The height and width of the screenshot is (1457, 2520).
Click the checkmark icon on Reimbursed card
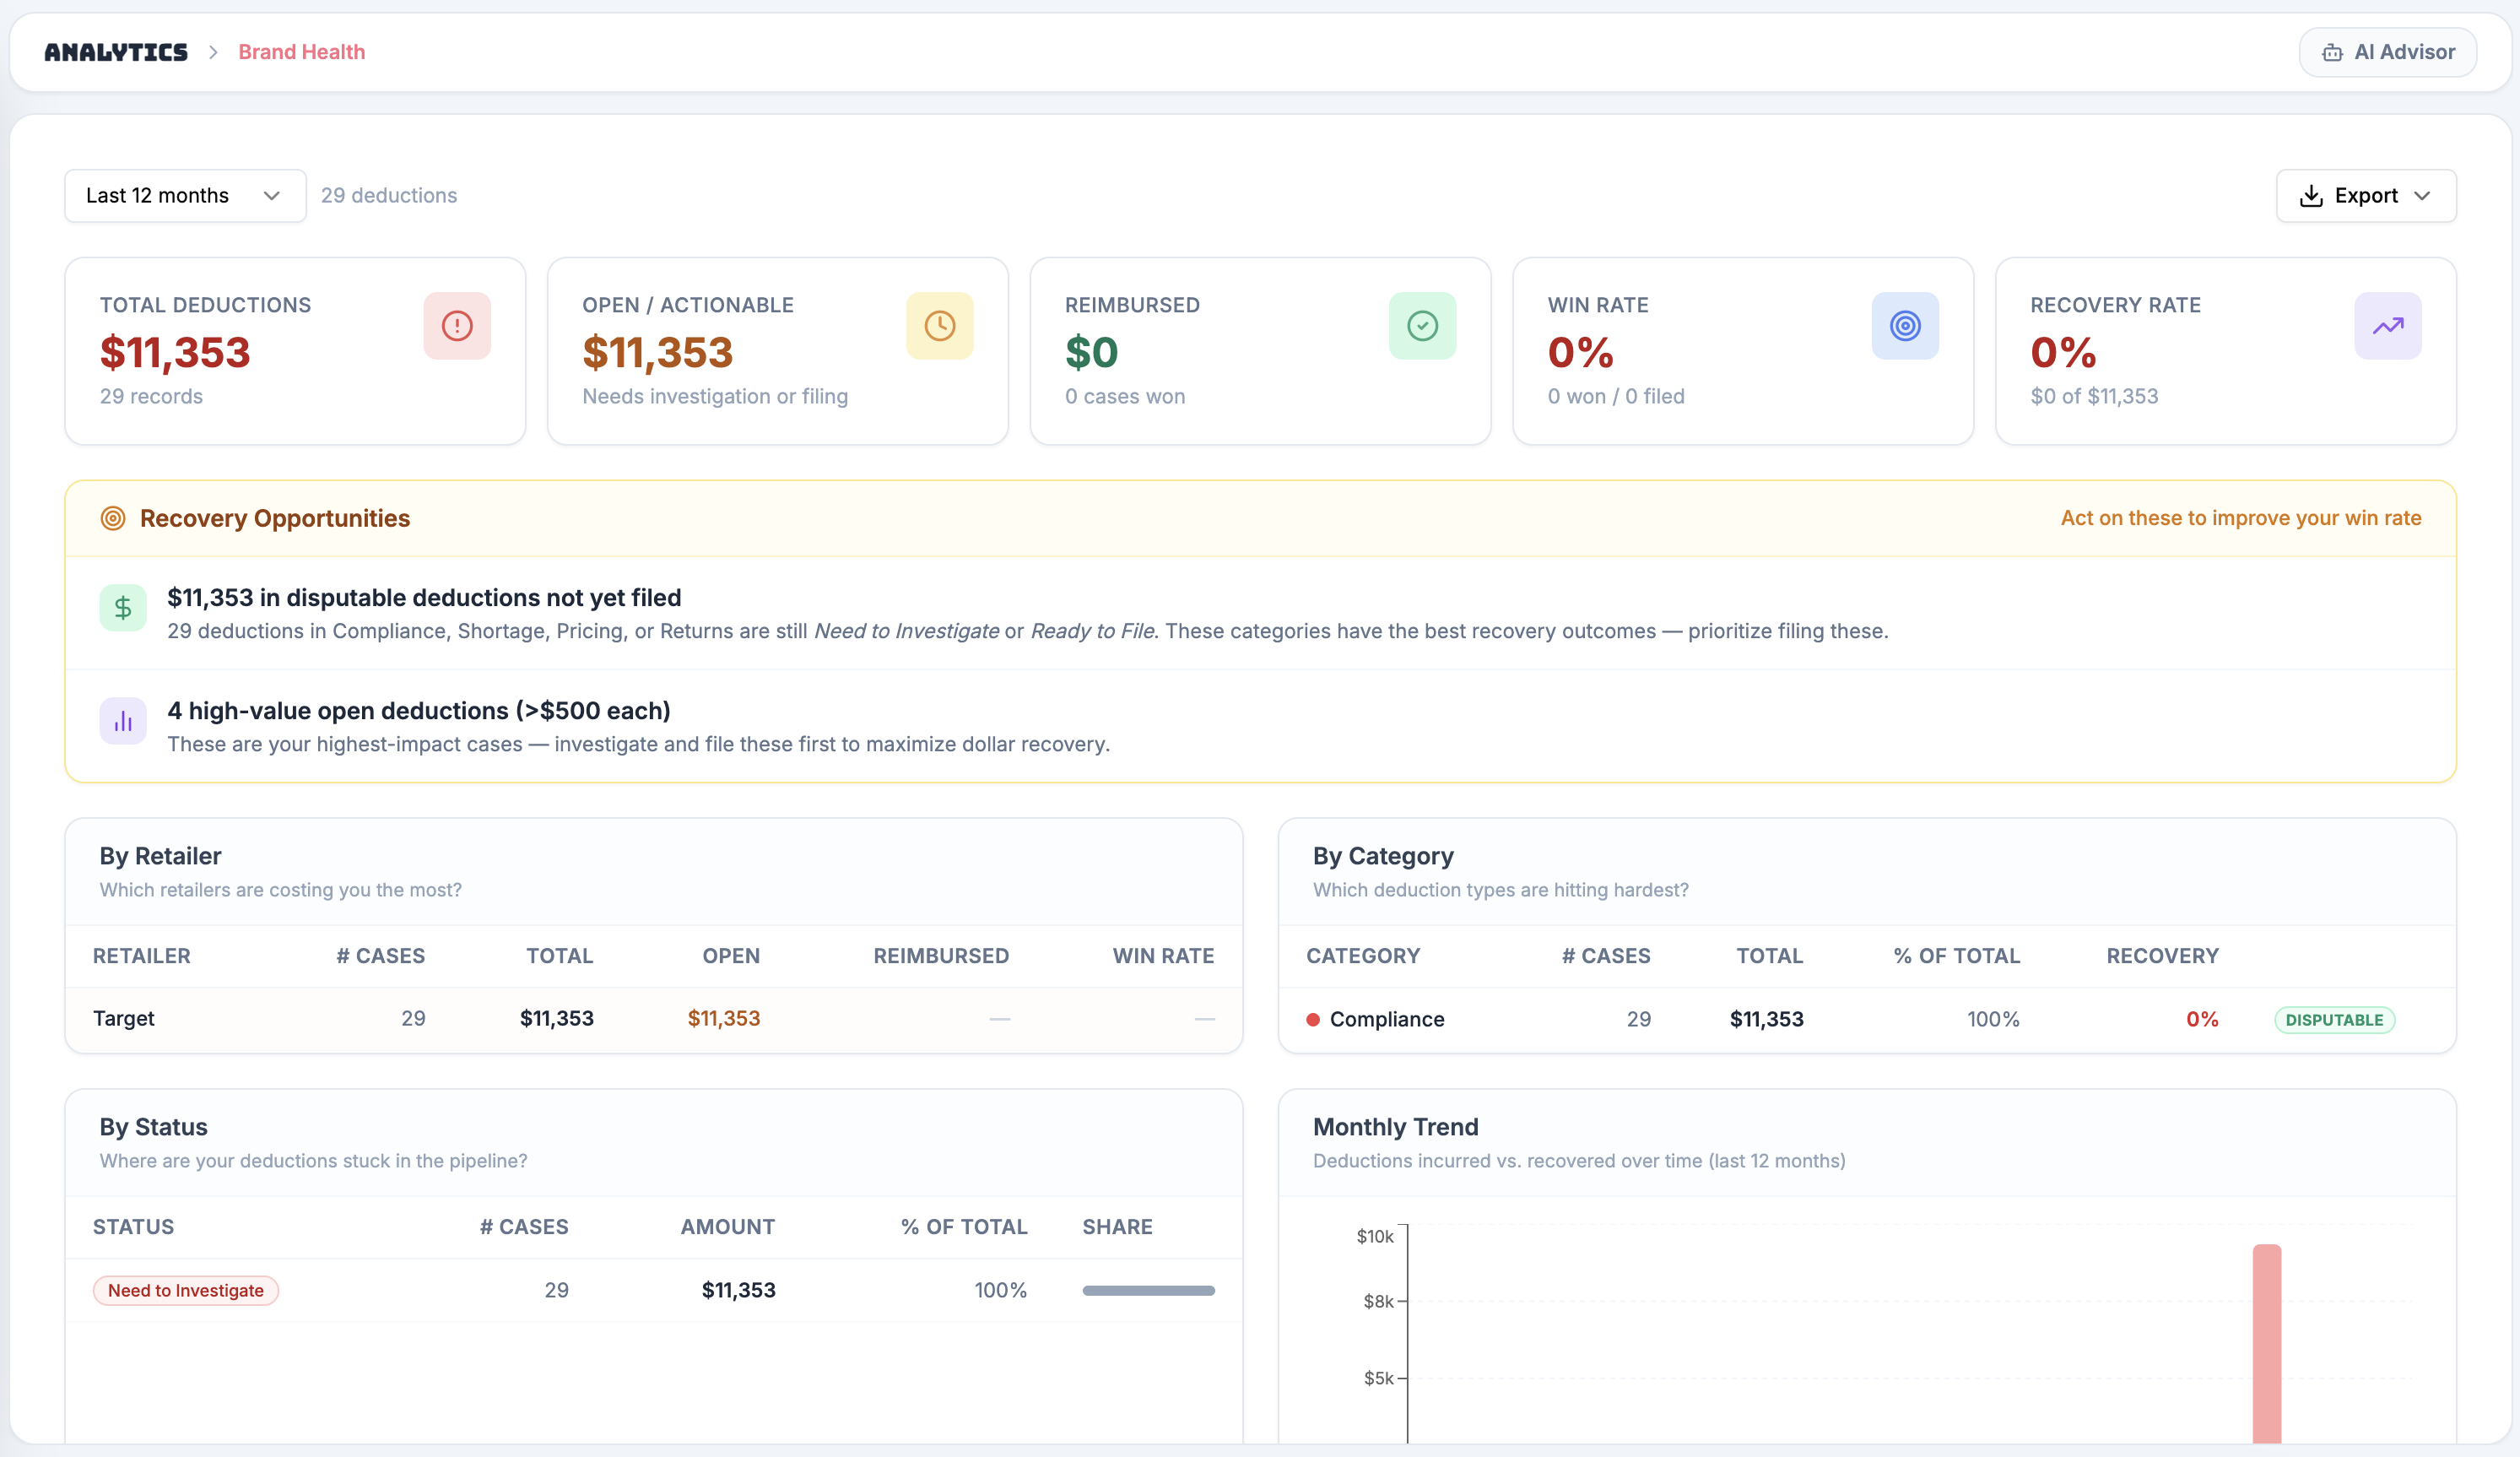[1423, 325]
